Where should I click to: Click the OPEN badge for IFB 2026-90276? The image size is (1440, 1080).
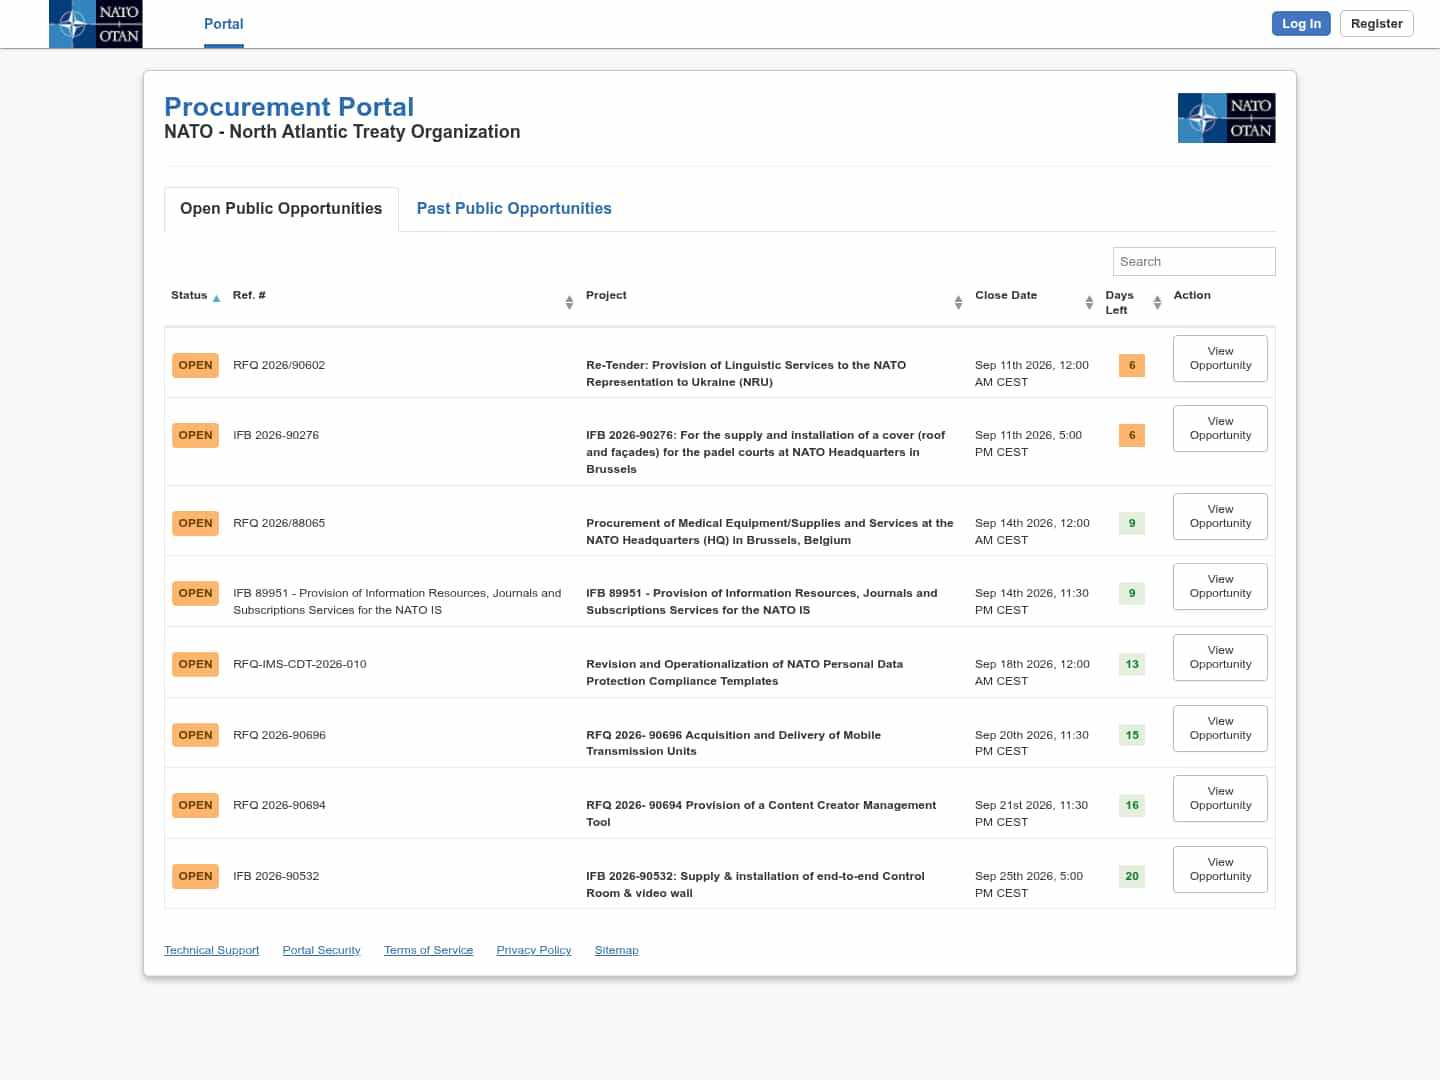(195, 435)
